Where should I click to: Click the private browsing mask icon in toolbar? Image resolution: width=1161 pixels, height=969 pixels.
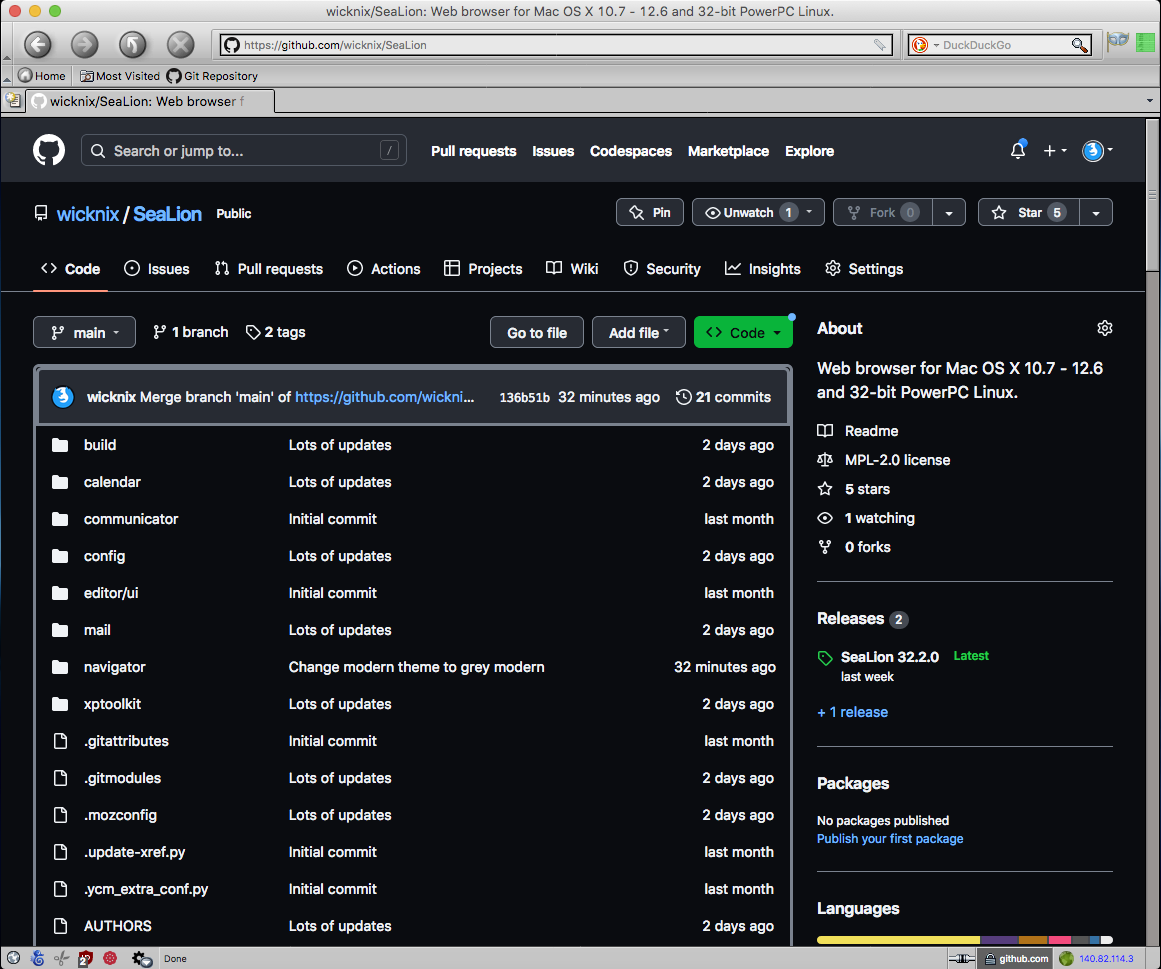point(1118,41)
